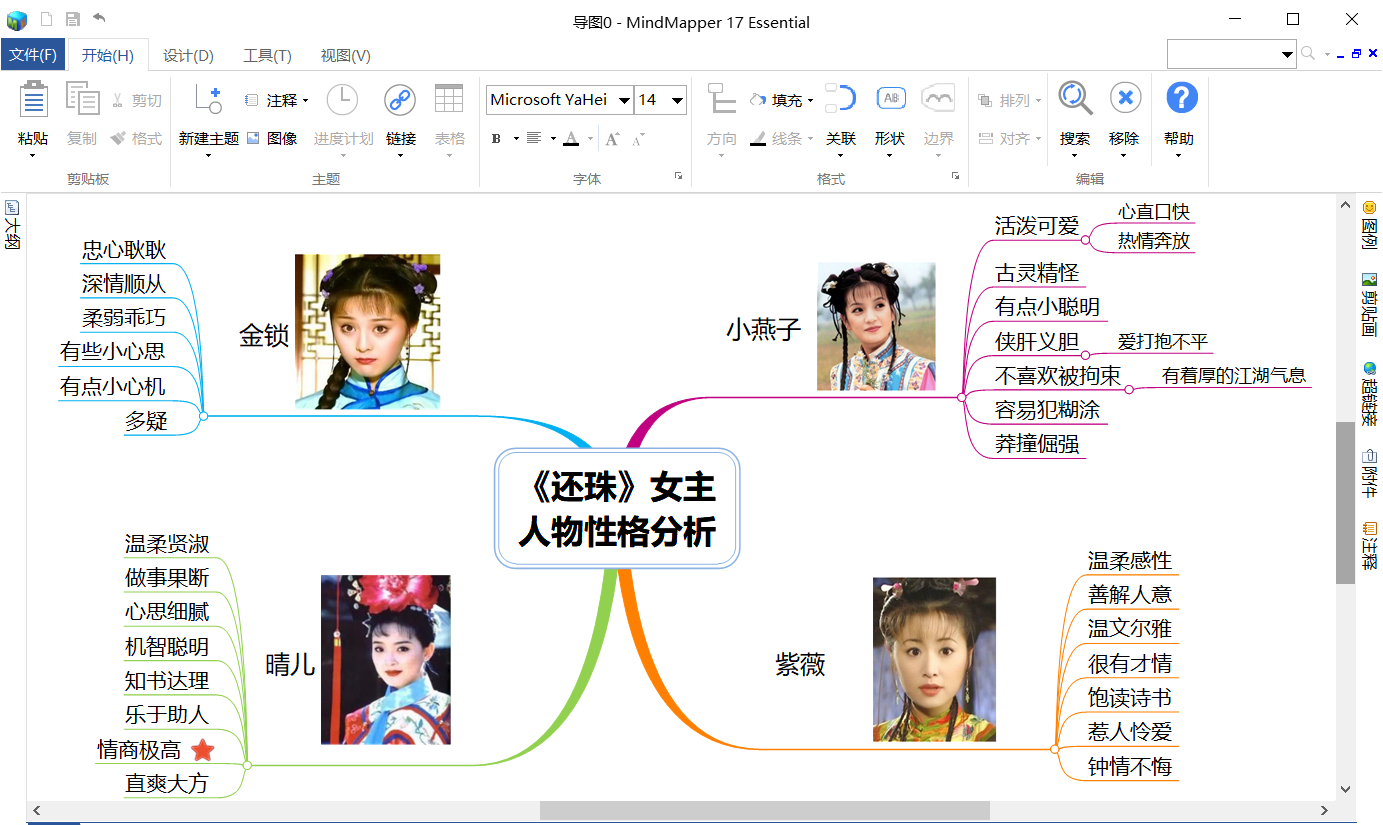
Task: Open the font size 14 dropdown
Action: click(677, 100)
